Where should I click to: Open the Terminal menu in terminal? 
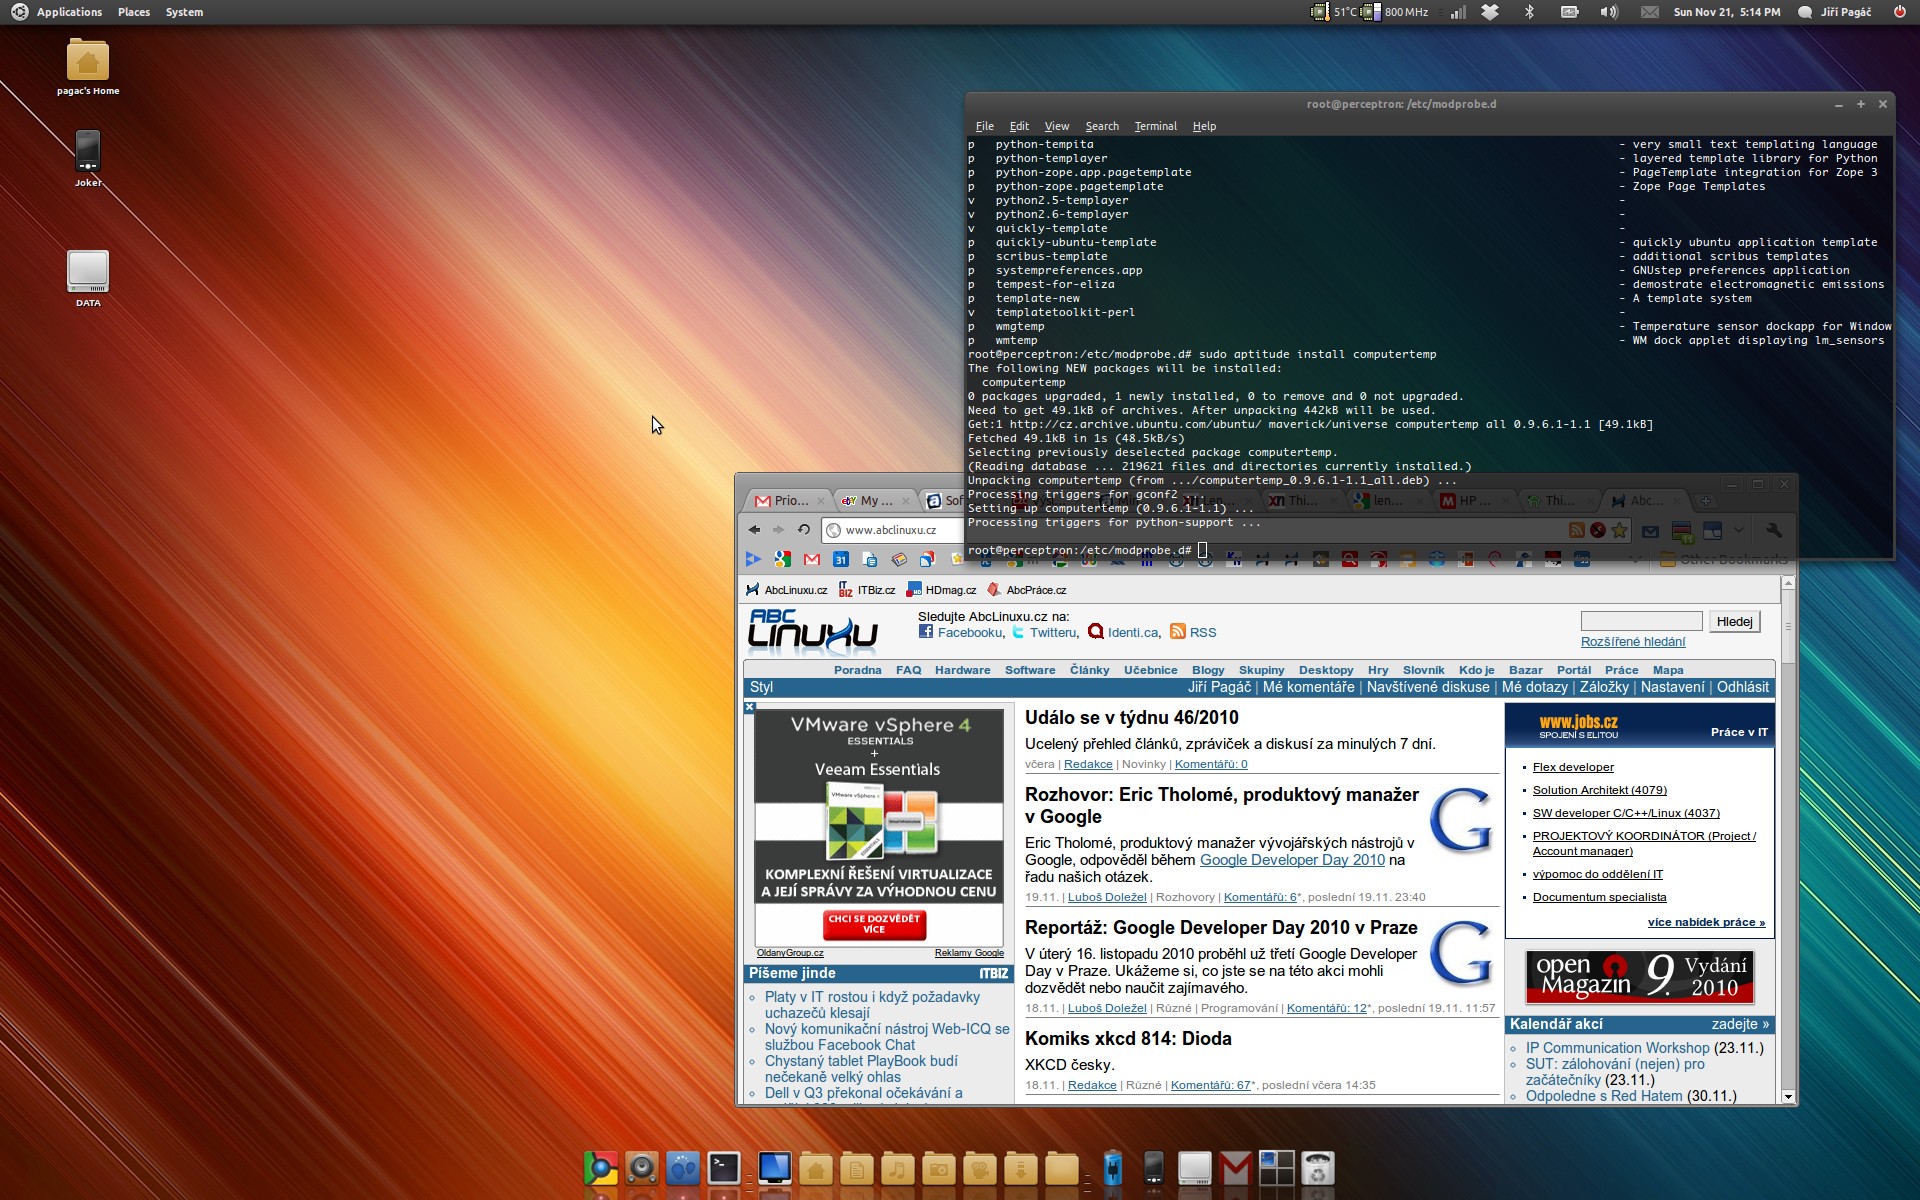[1155, 126]
